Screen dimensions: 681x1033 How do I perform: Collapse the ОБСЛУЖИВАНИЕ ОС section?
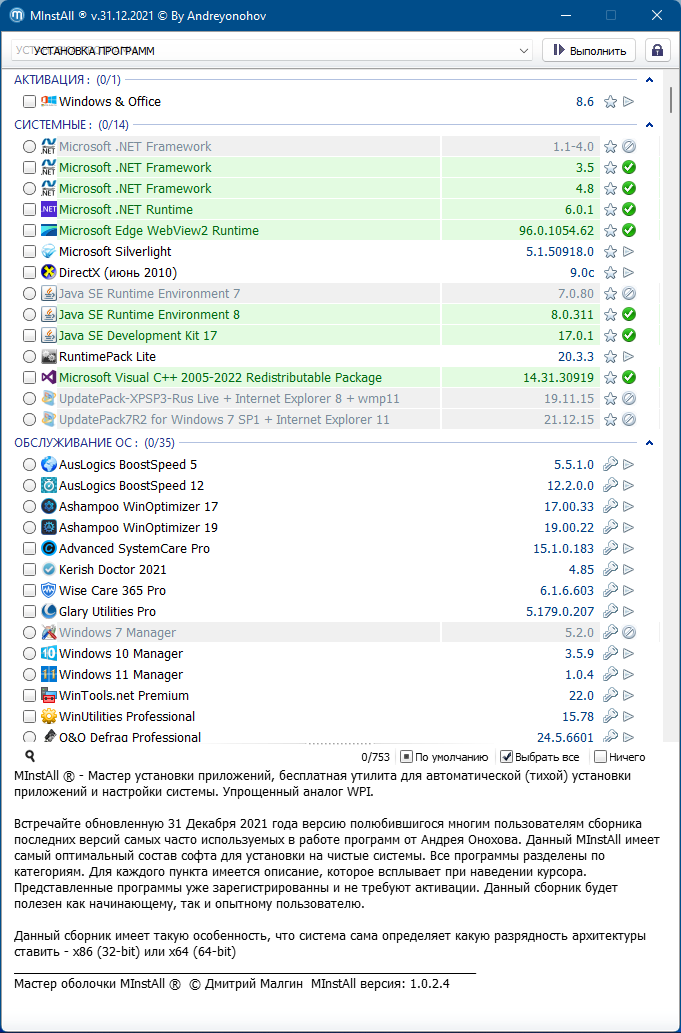(649, 443)
